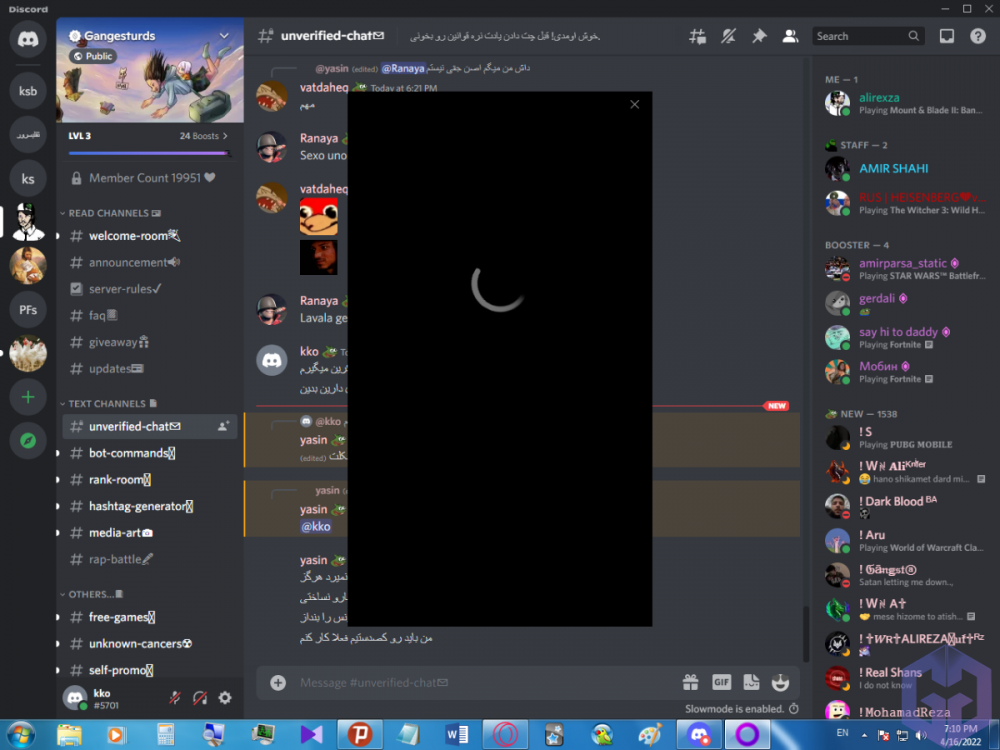Toggle headphone deafen in user panel
Viewport: 1000px width, 750px height.
[x=200, y=698]
